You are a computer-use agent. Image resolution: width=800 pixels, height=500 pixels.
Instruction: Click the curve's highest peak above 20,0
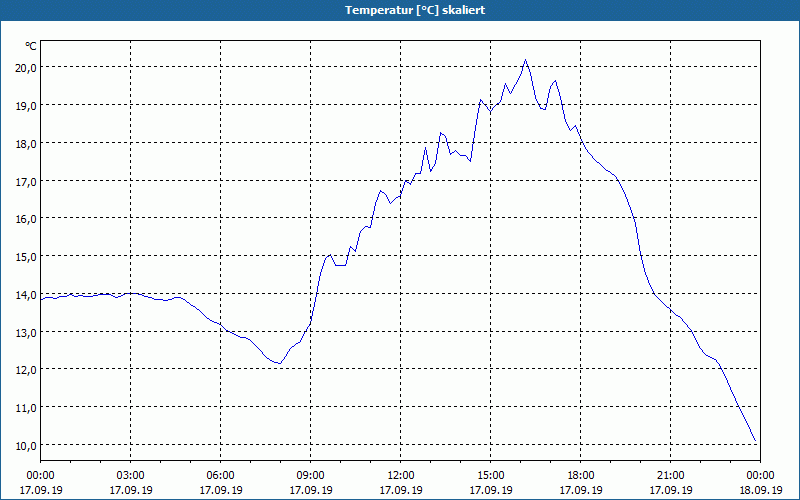[x=526, y=60]
